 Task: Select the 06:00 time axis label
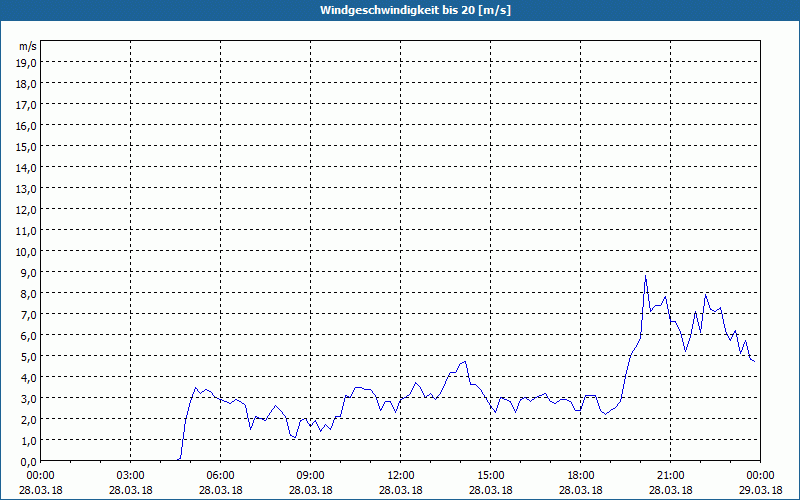[x=220, y=476]
